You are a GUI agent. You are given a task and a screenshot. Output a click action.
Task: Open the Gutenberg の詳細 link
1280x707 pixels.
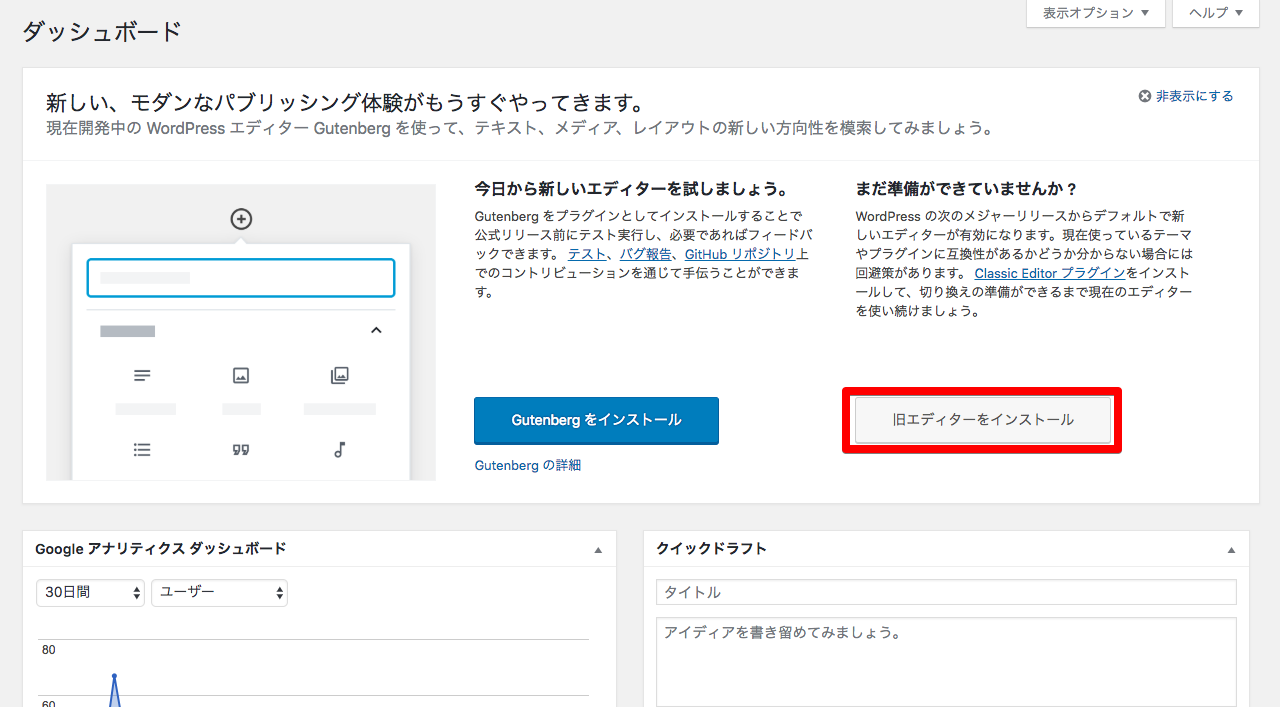click(x=527, y=466)
